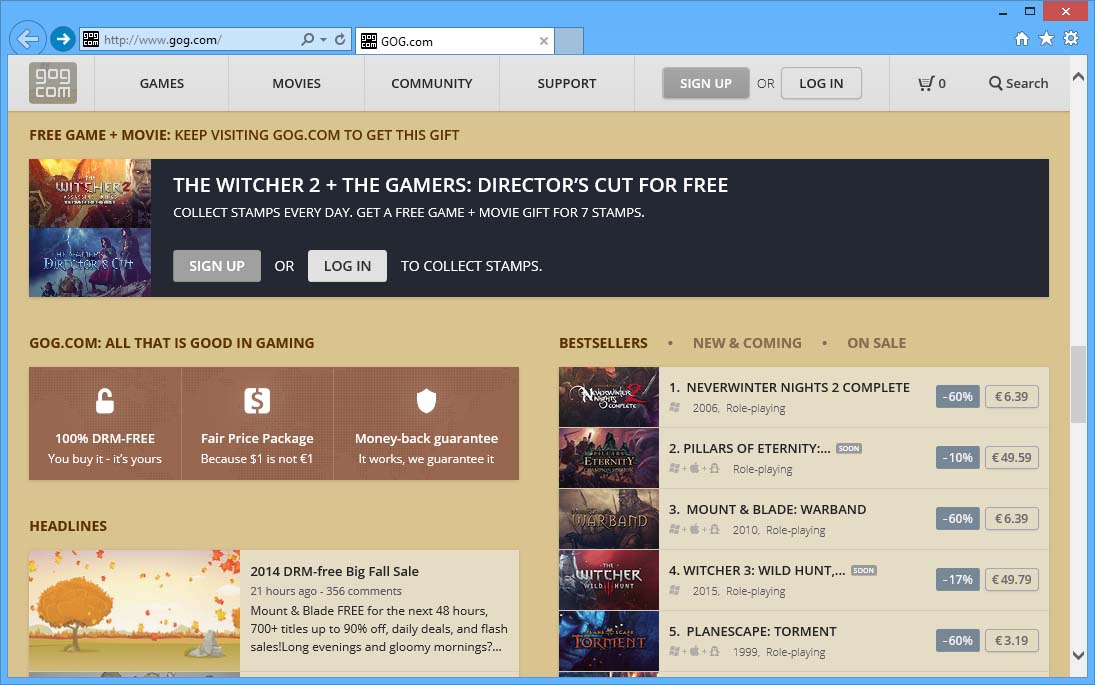Open Mount & Blade: Warband cover

609,519
